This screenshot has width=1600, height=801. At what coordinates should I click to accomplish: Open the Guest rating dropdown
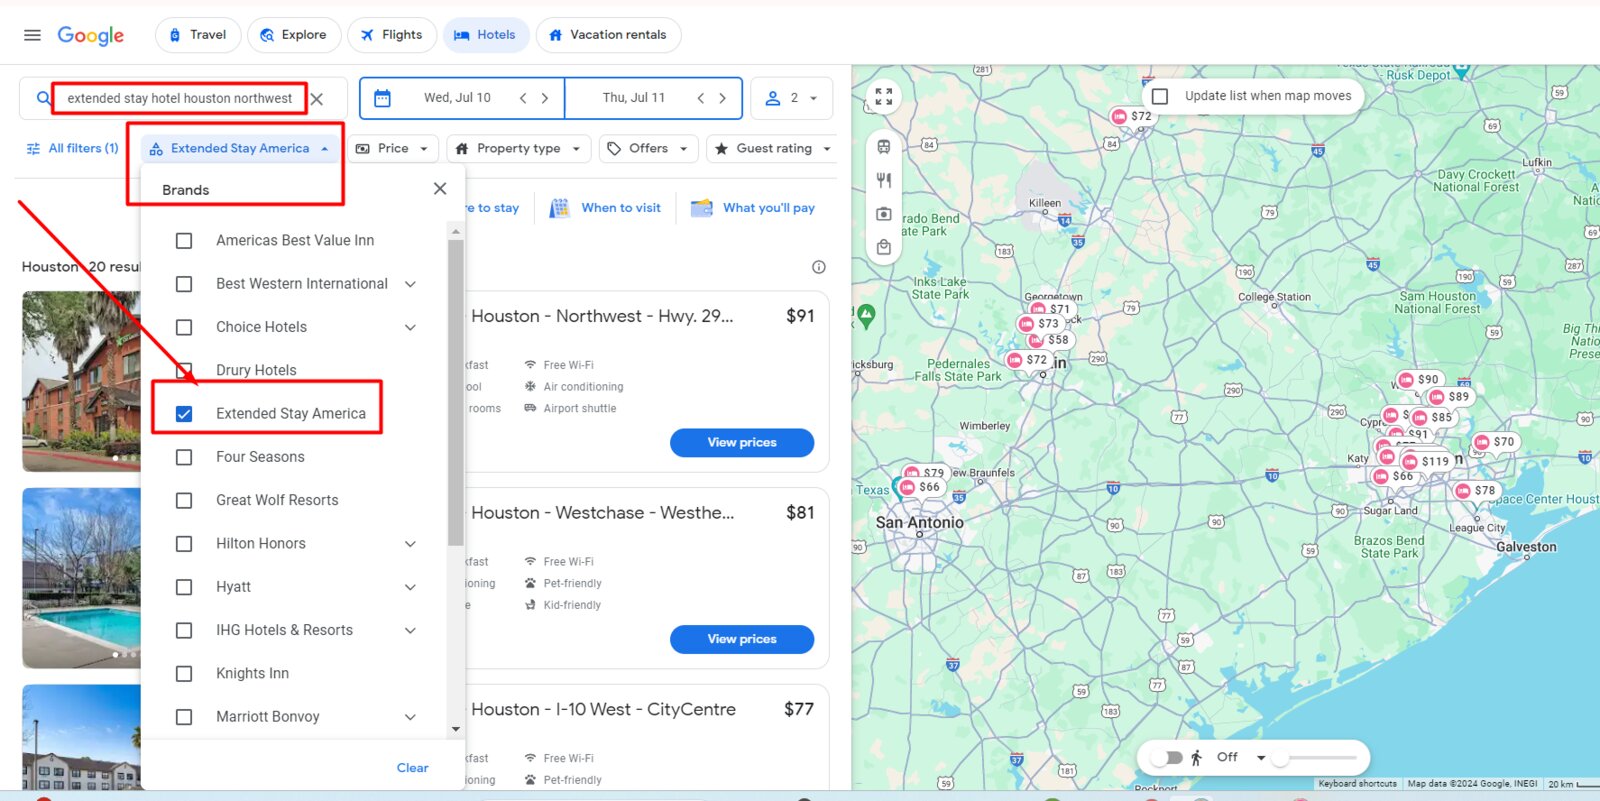point(772,148)
